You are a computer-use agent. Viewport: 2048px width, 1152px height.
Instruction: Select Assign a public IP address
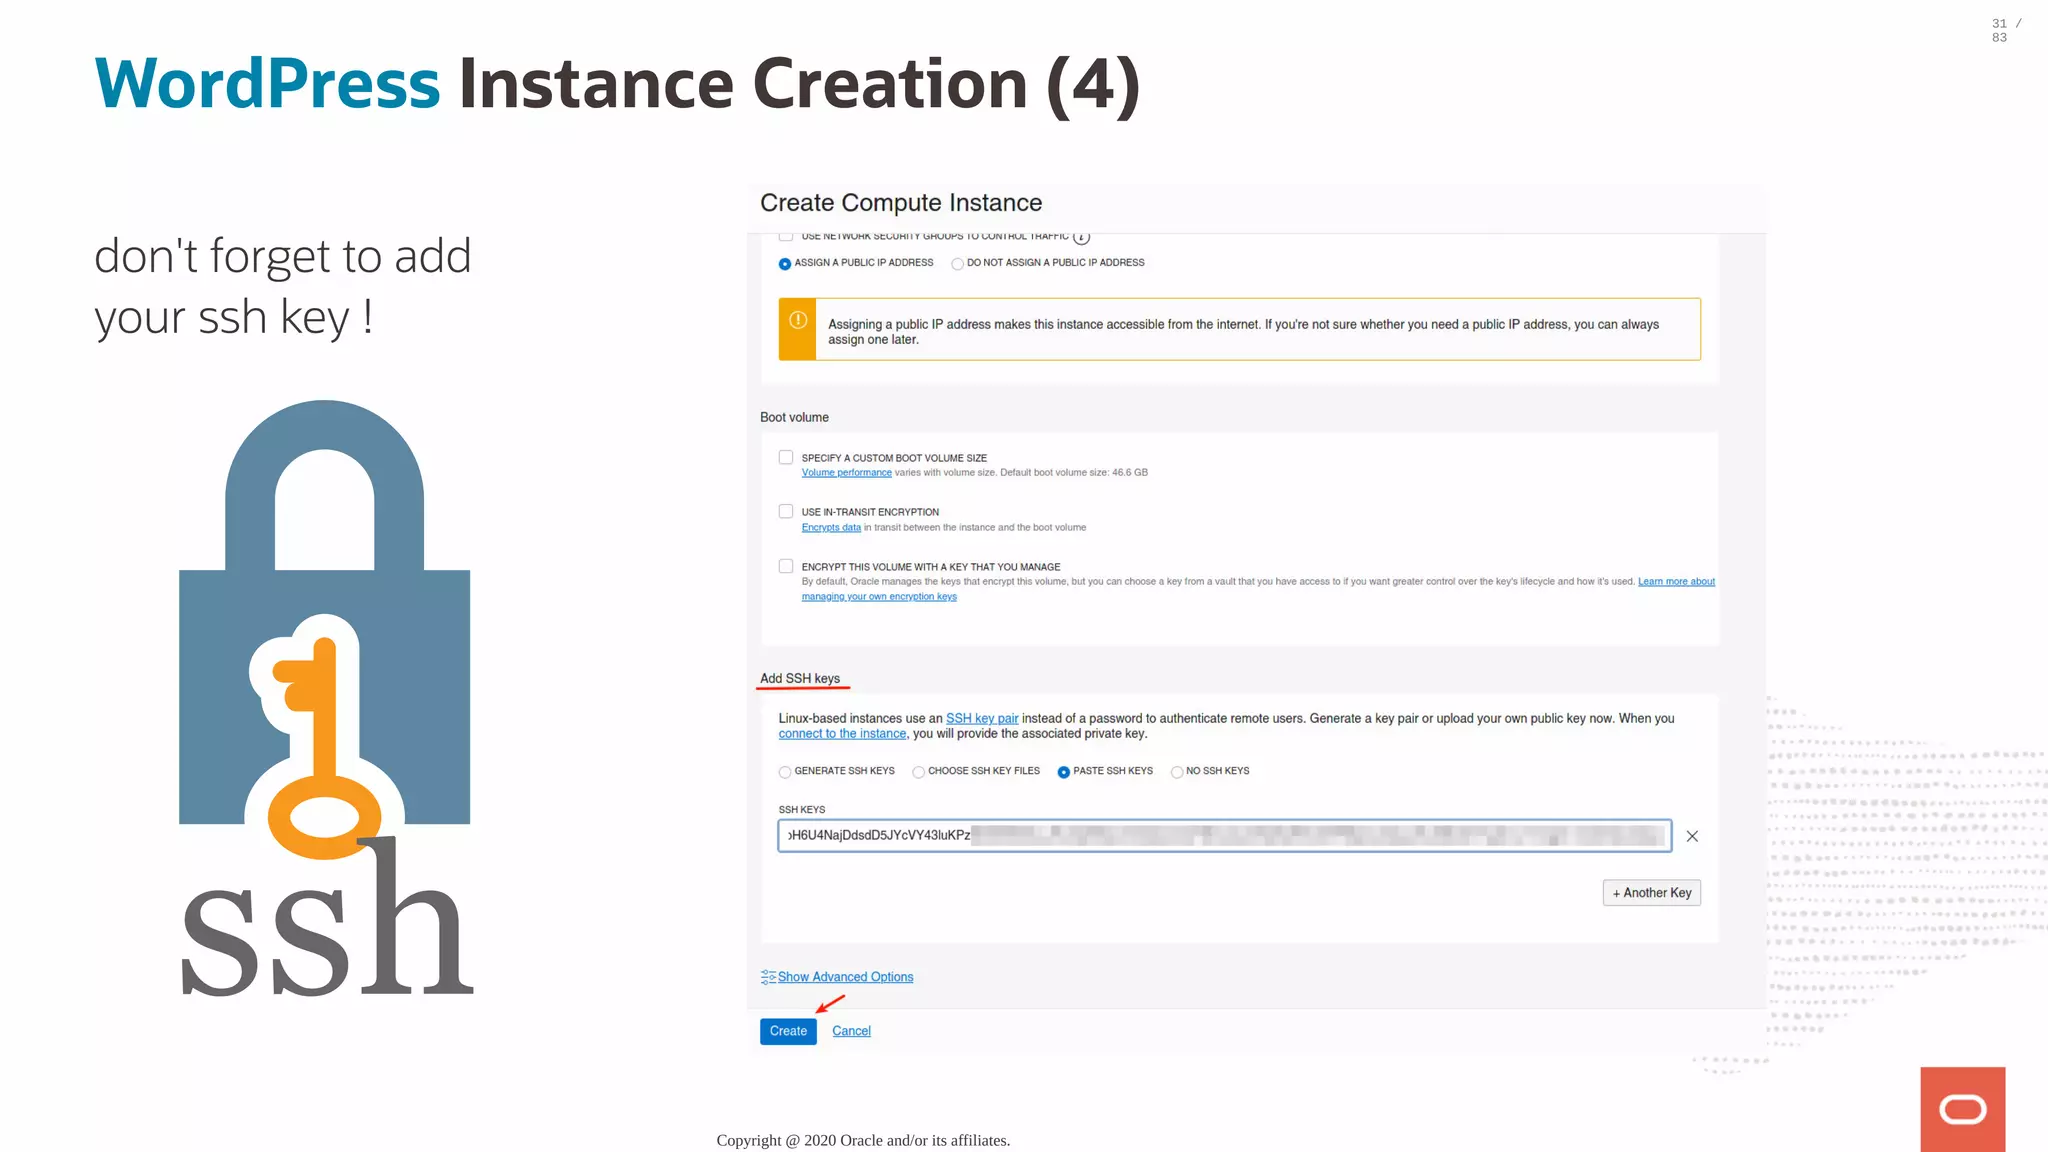[x=785, y=264]
